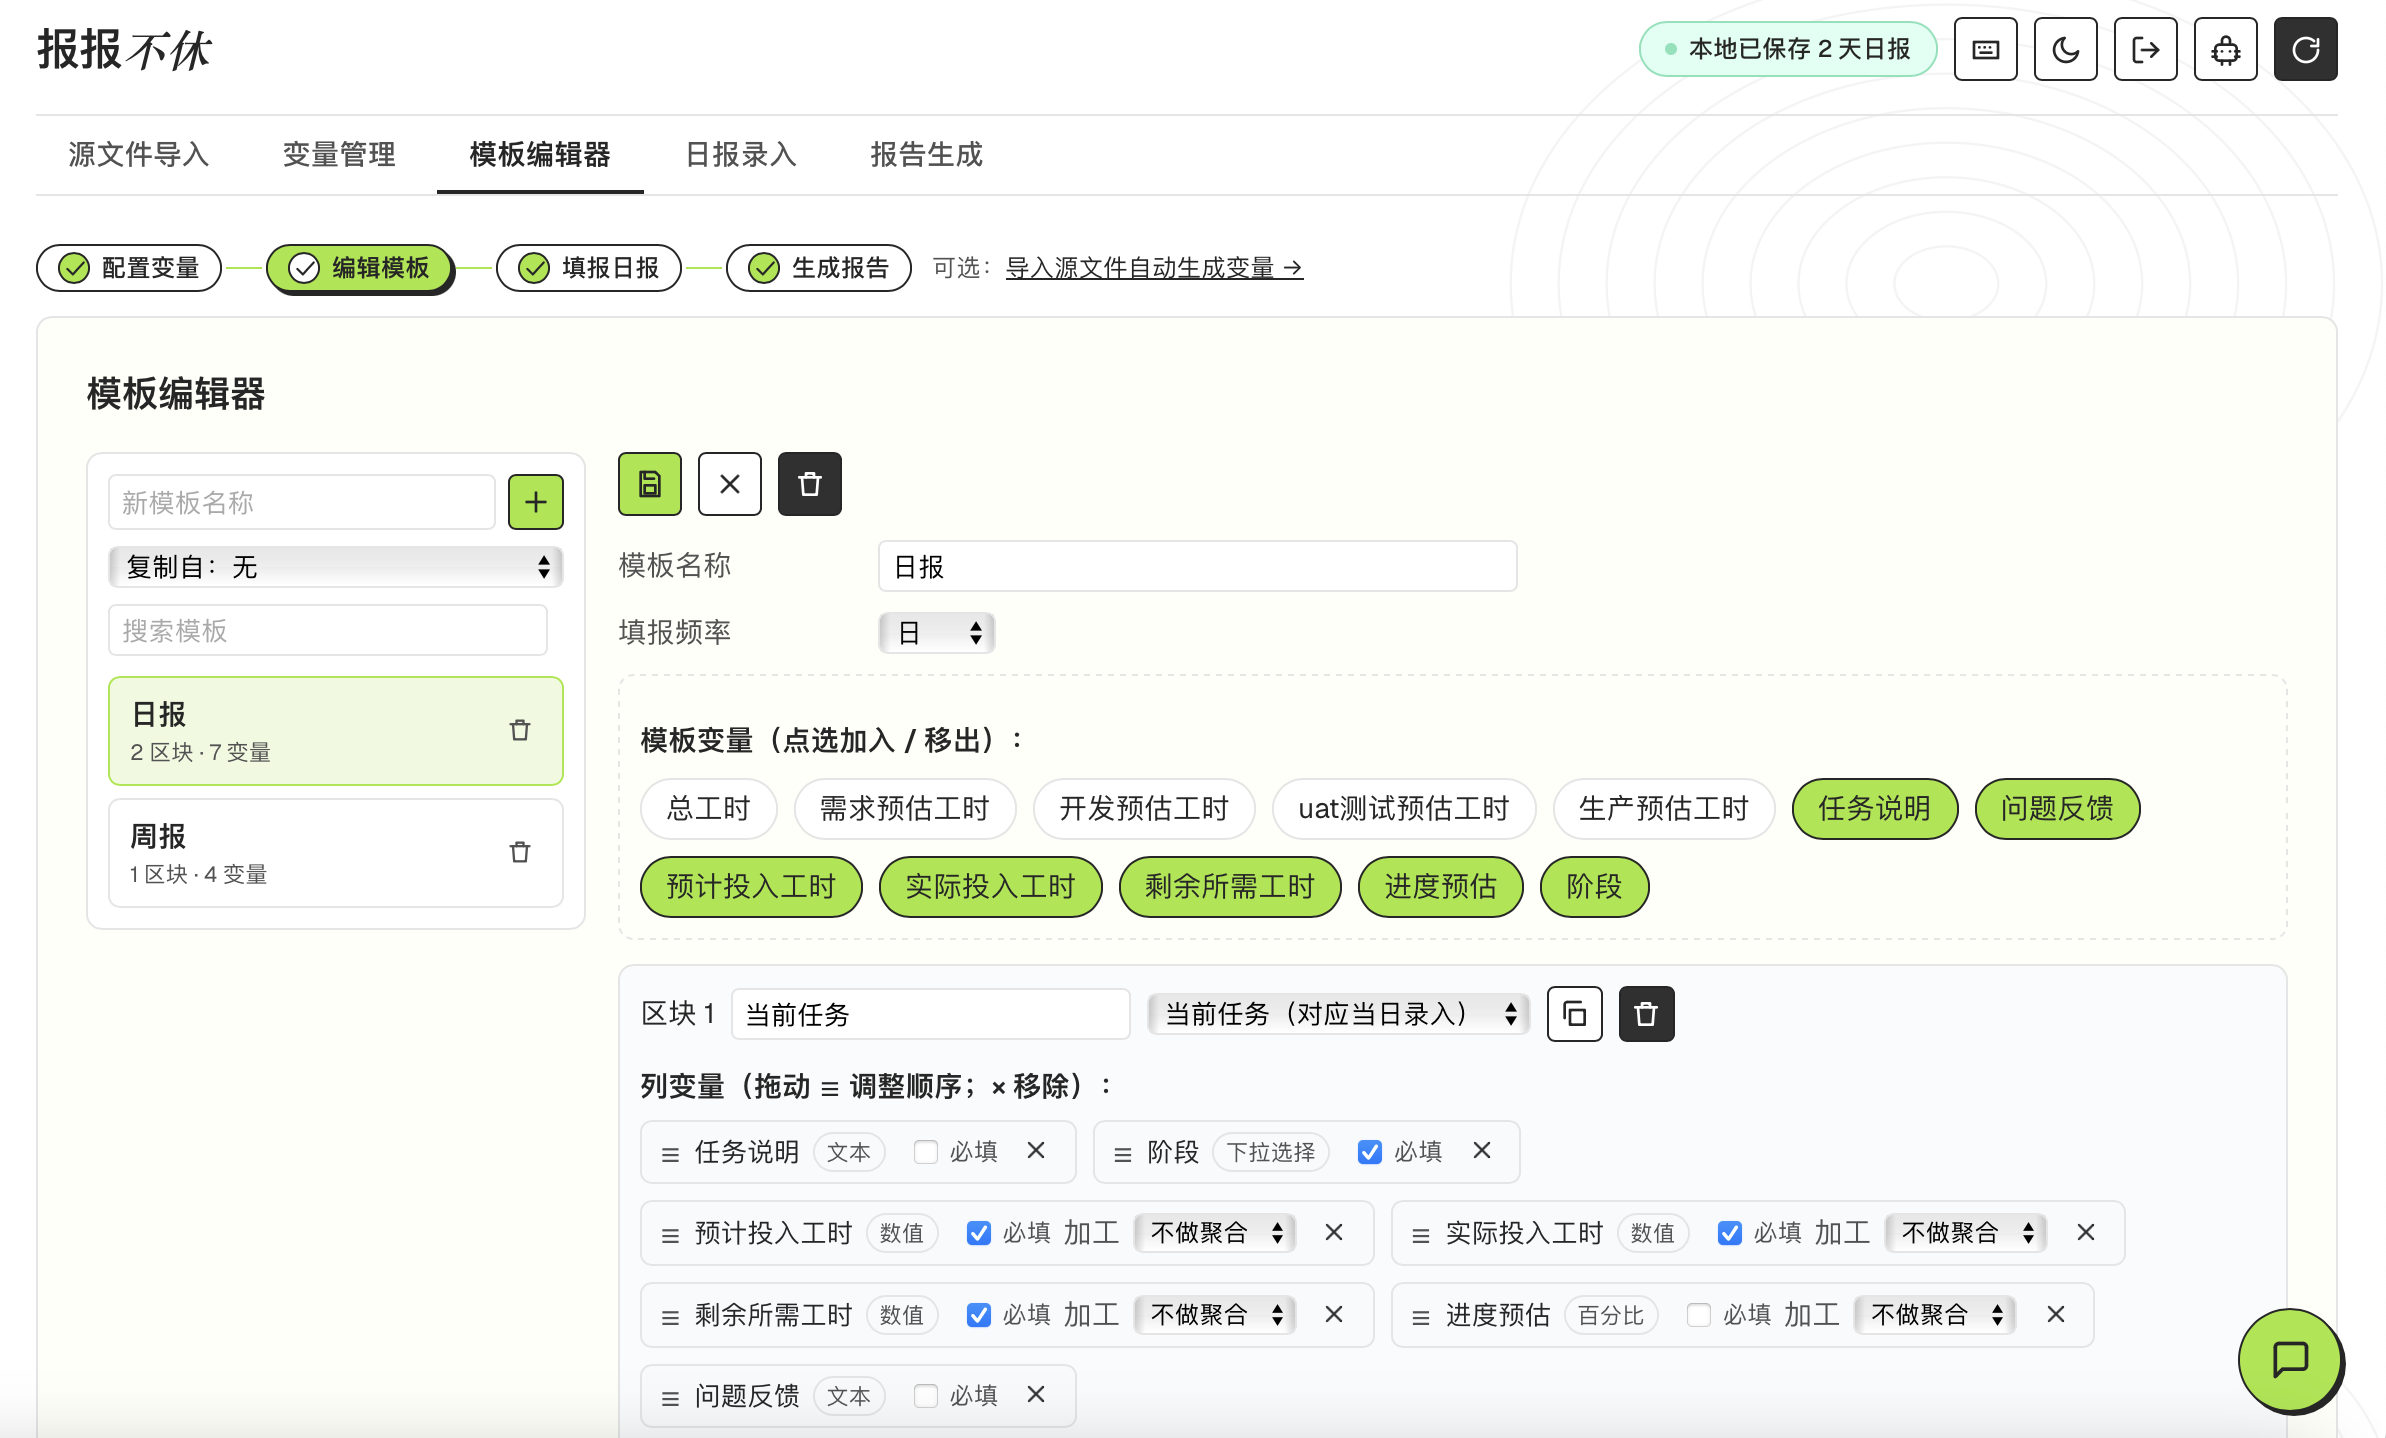Add new template with green plus button
This screenshot has height=1438, width=2386.
point(536,501)
